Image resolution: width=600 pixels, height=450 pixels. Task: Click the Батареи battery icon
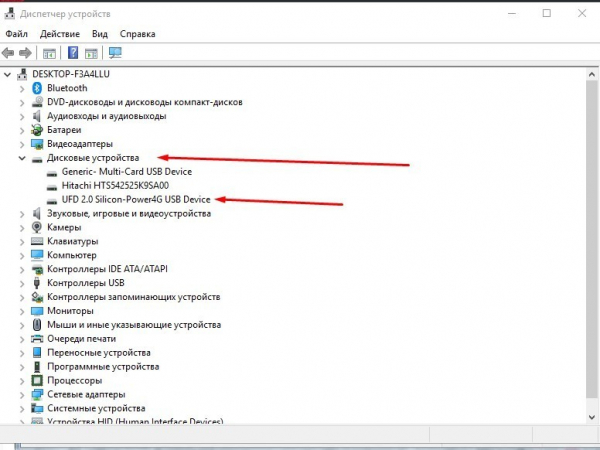point(37,130)
